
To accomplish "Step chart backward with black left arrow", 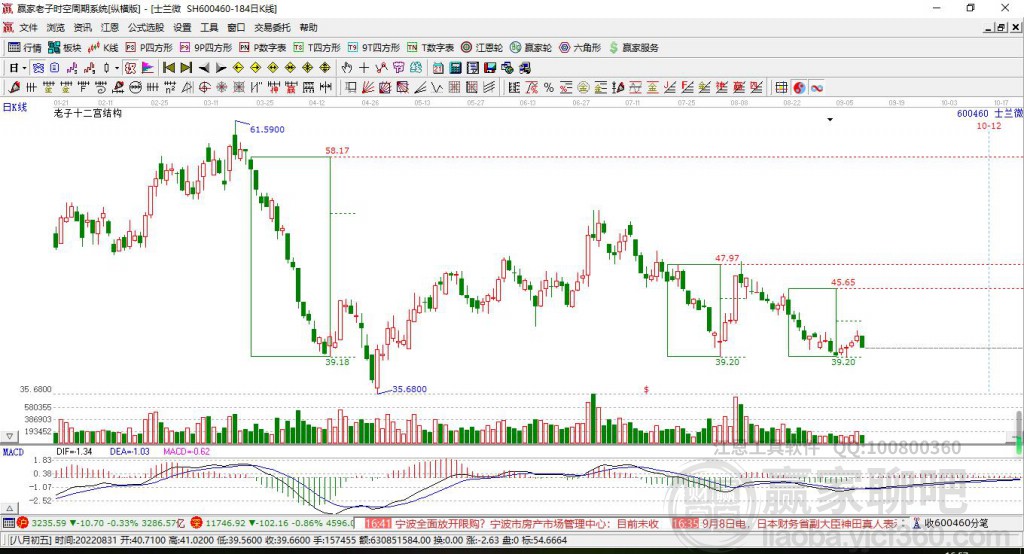I will (204, 68).
